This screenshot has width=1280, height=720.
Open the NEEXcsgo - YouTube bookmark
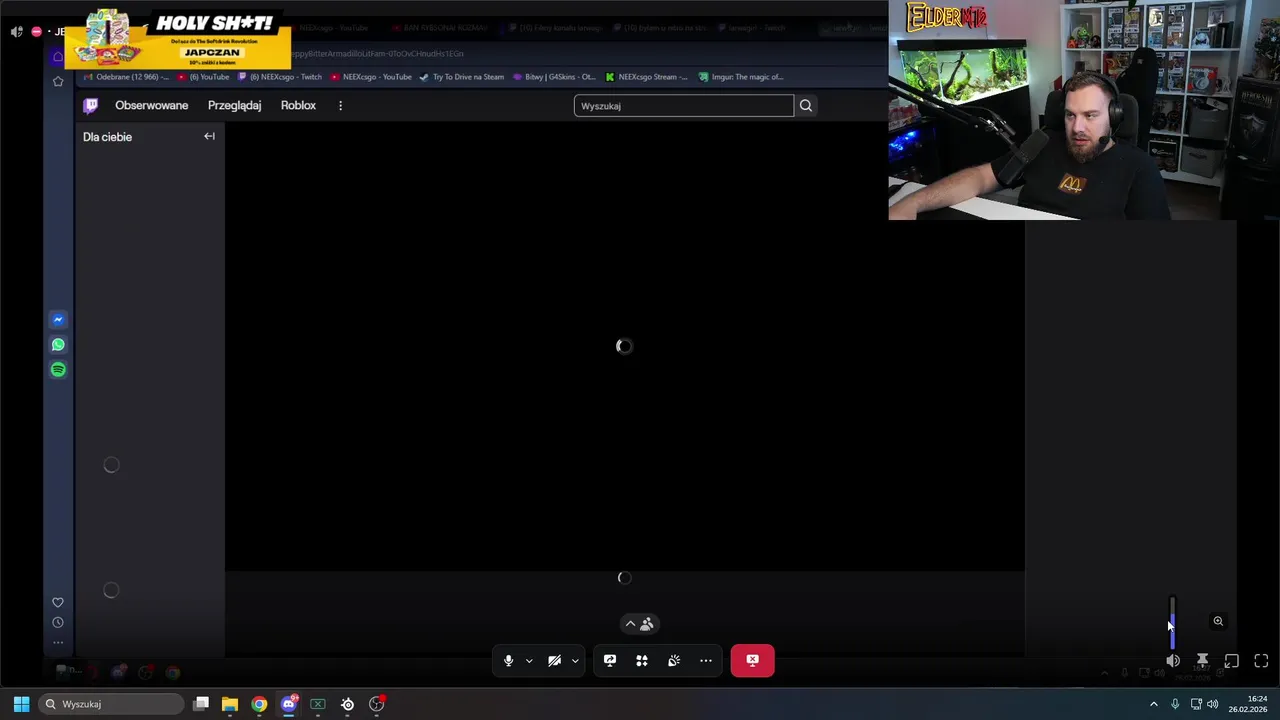[371, 77]
